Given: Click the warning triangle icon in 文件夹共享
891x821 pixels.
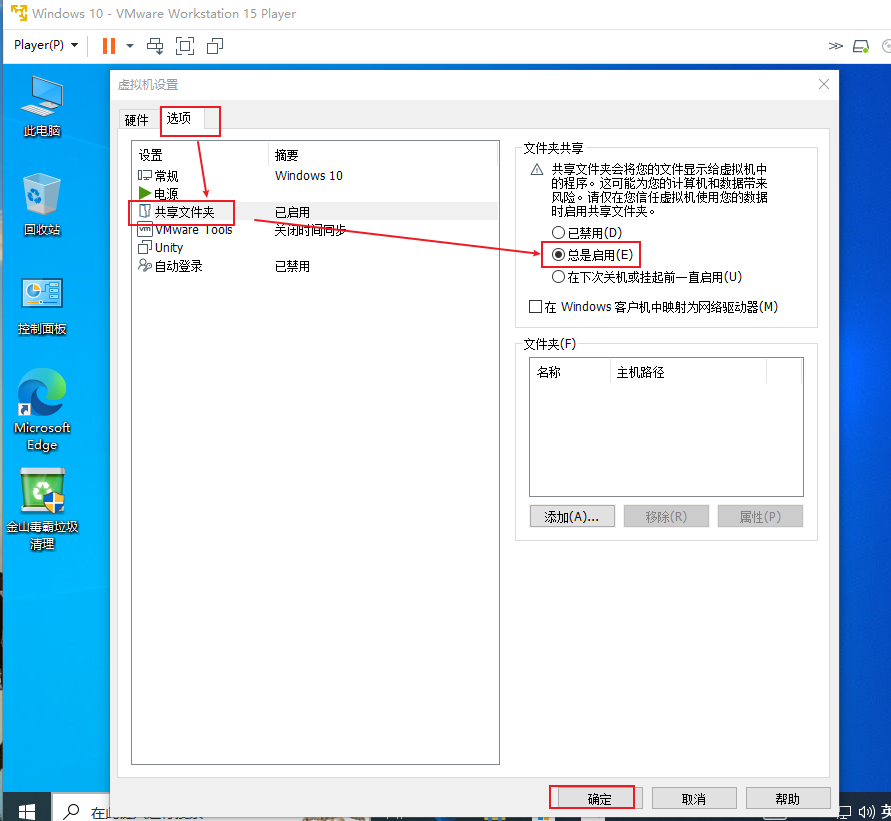Looking at the screenshot, I should (x=536, y=169).
